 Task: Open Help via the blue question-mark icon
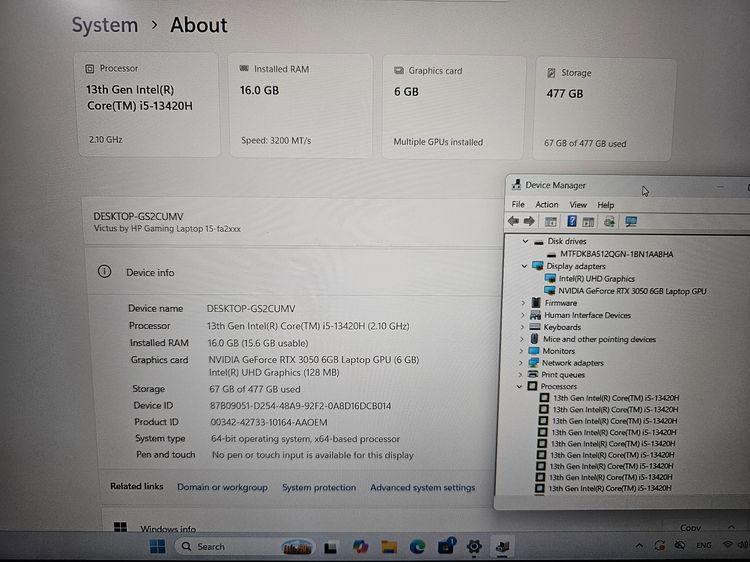point(572,221)
